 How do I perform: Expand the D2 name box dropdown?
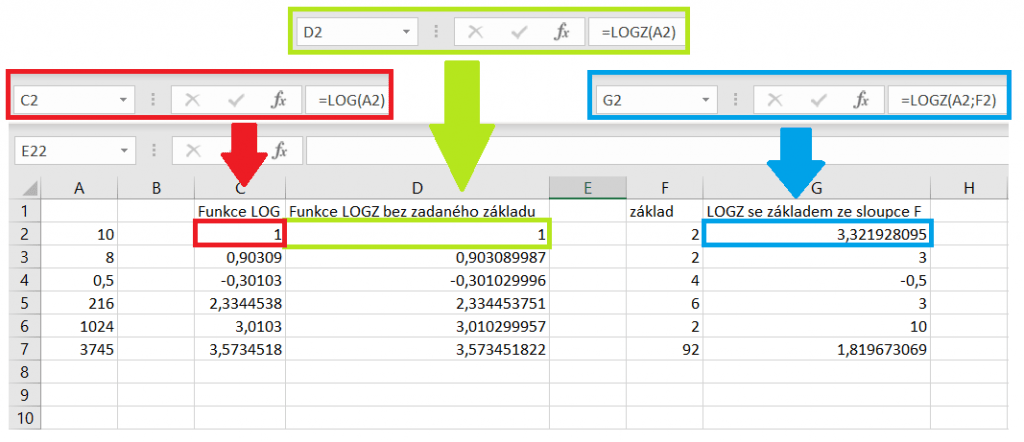pos(407,32)
